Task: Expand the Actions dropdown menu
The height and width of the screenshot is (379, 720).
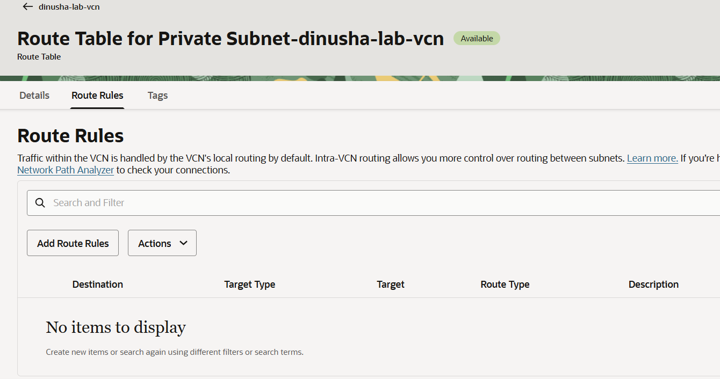Action: click(162, 243)
